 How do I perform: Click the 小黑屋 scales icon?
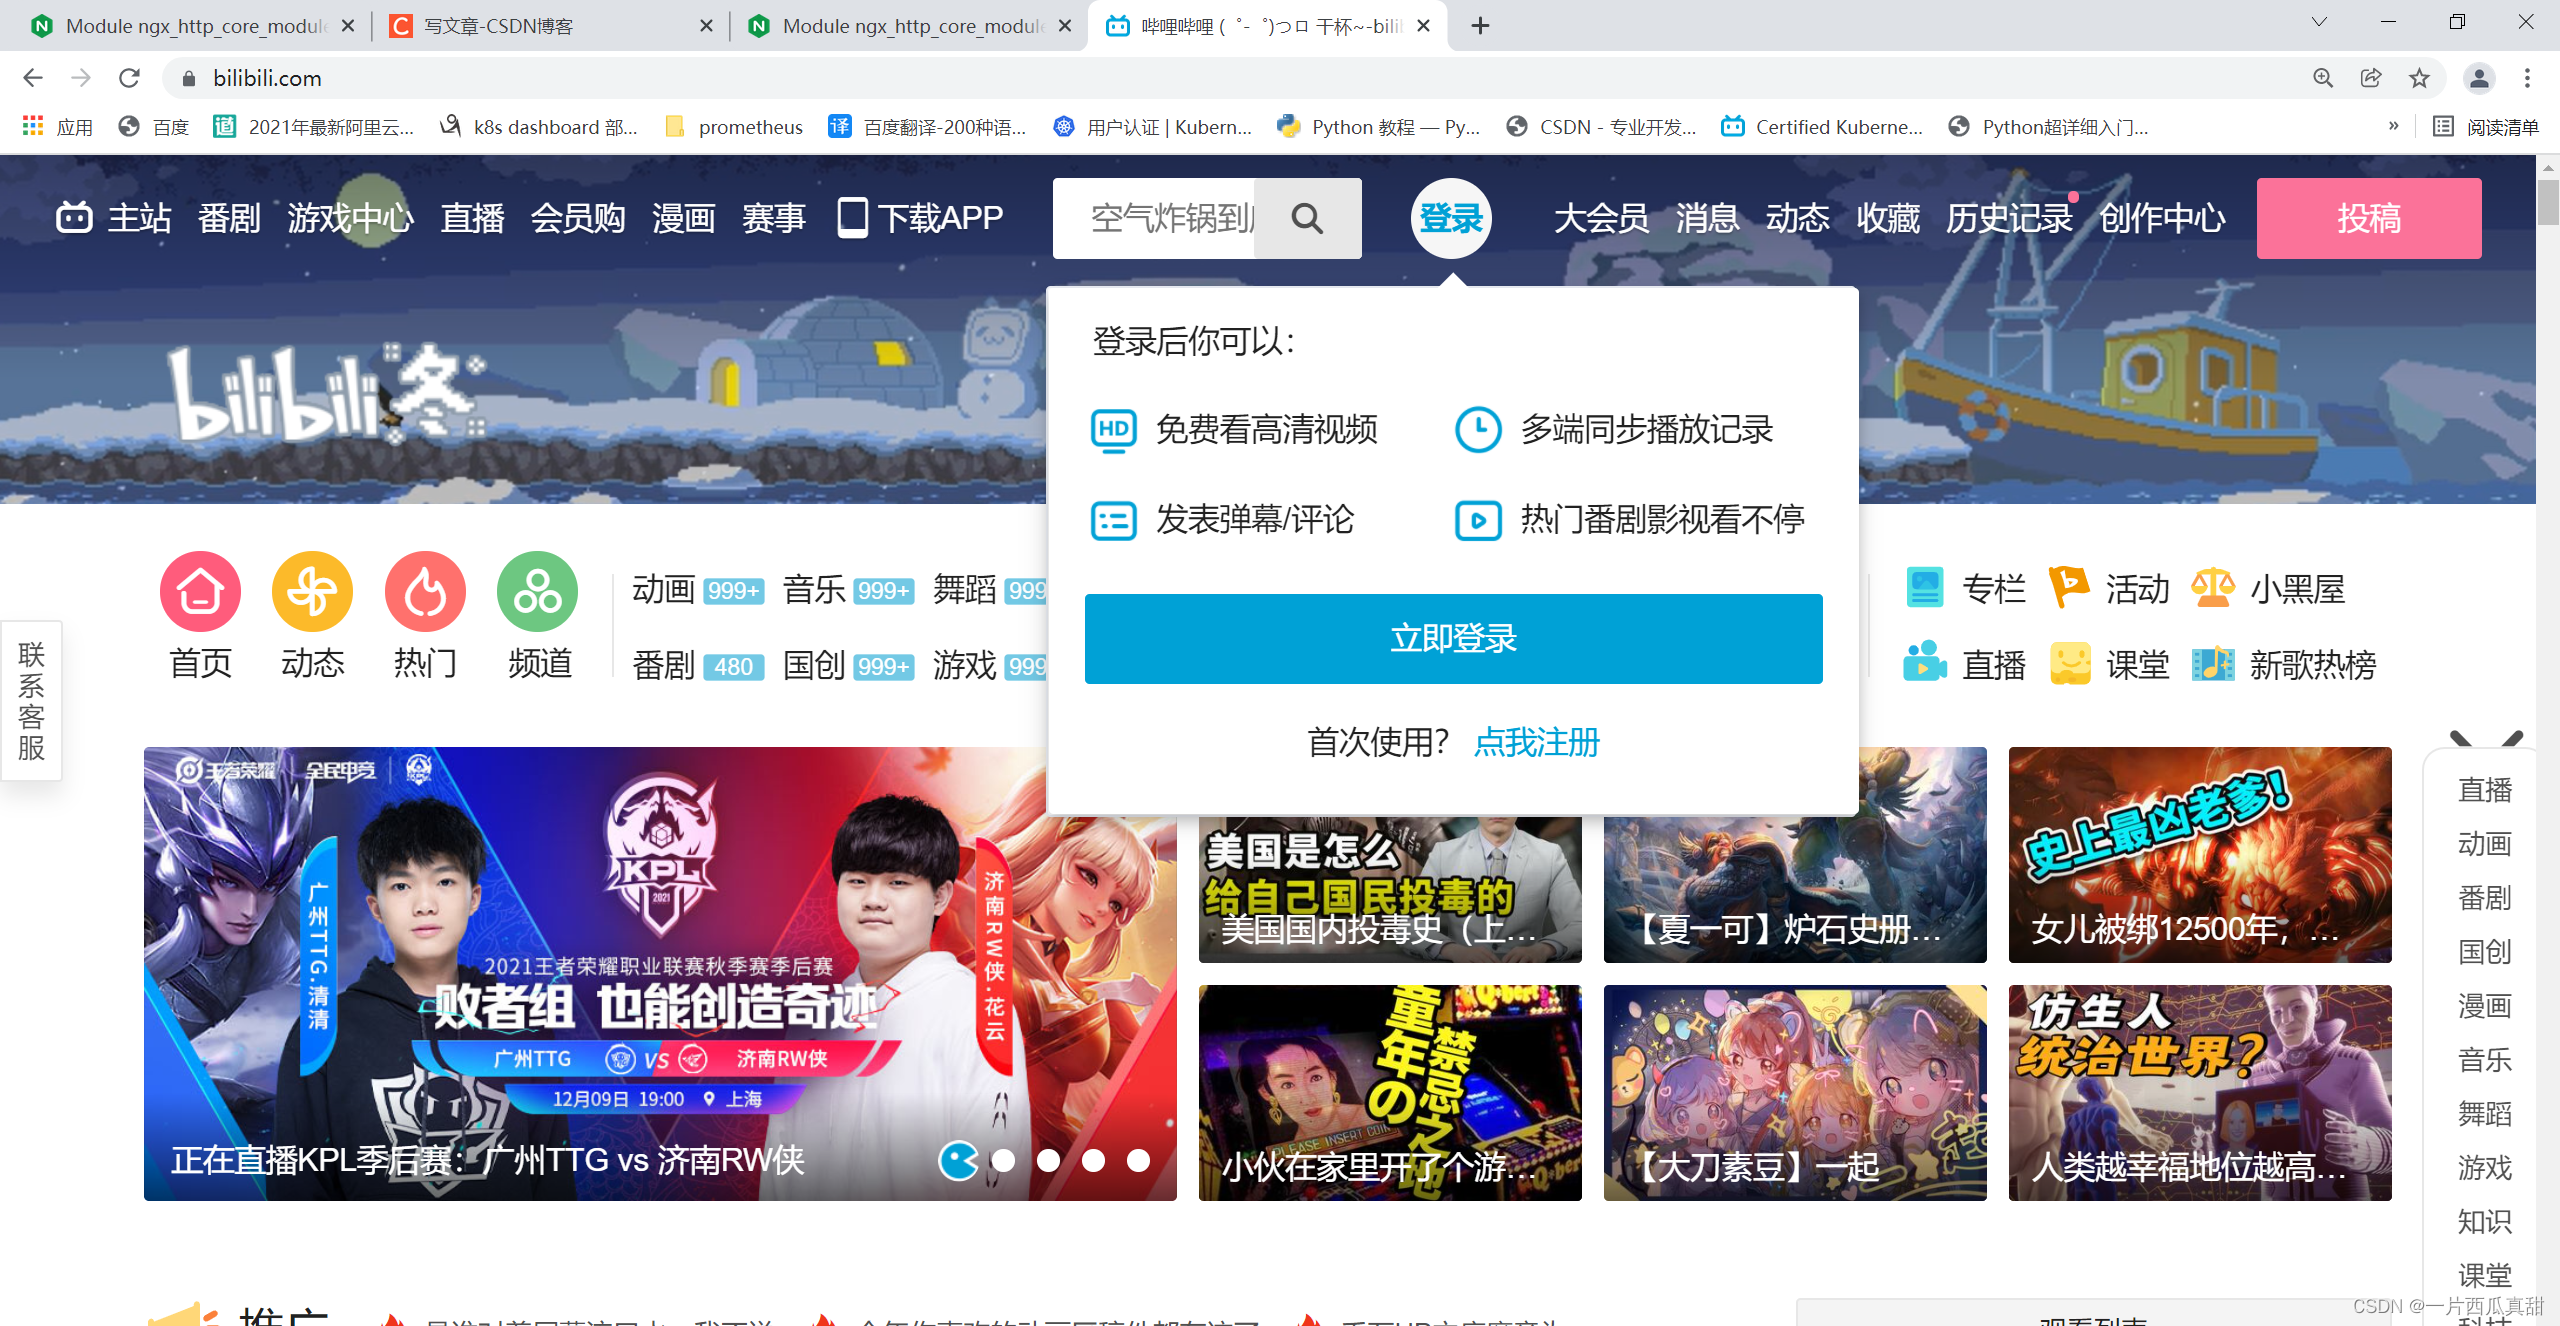pos(2212,588)
